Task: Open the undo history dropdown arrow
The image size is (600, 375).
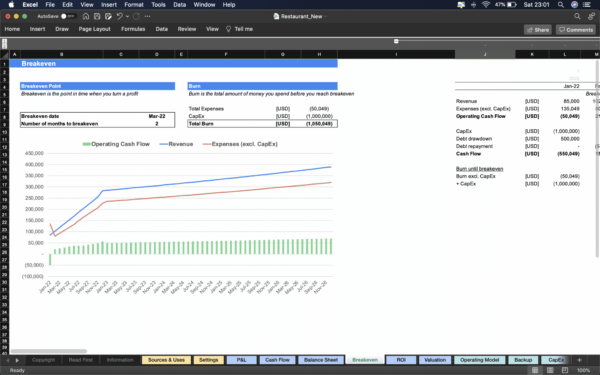Action: [127, 16]
